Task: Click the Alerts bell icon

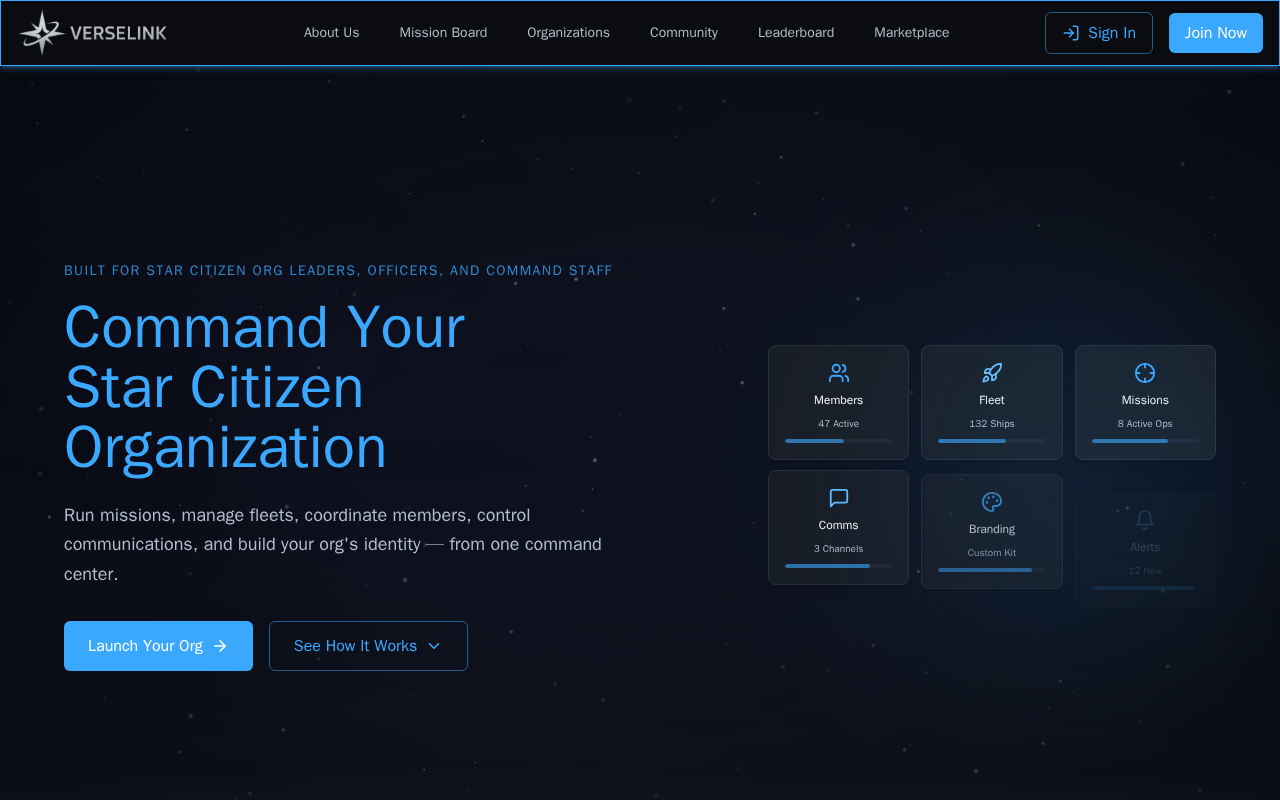Action: click(1145, 520)
